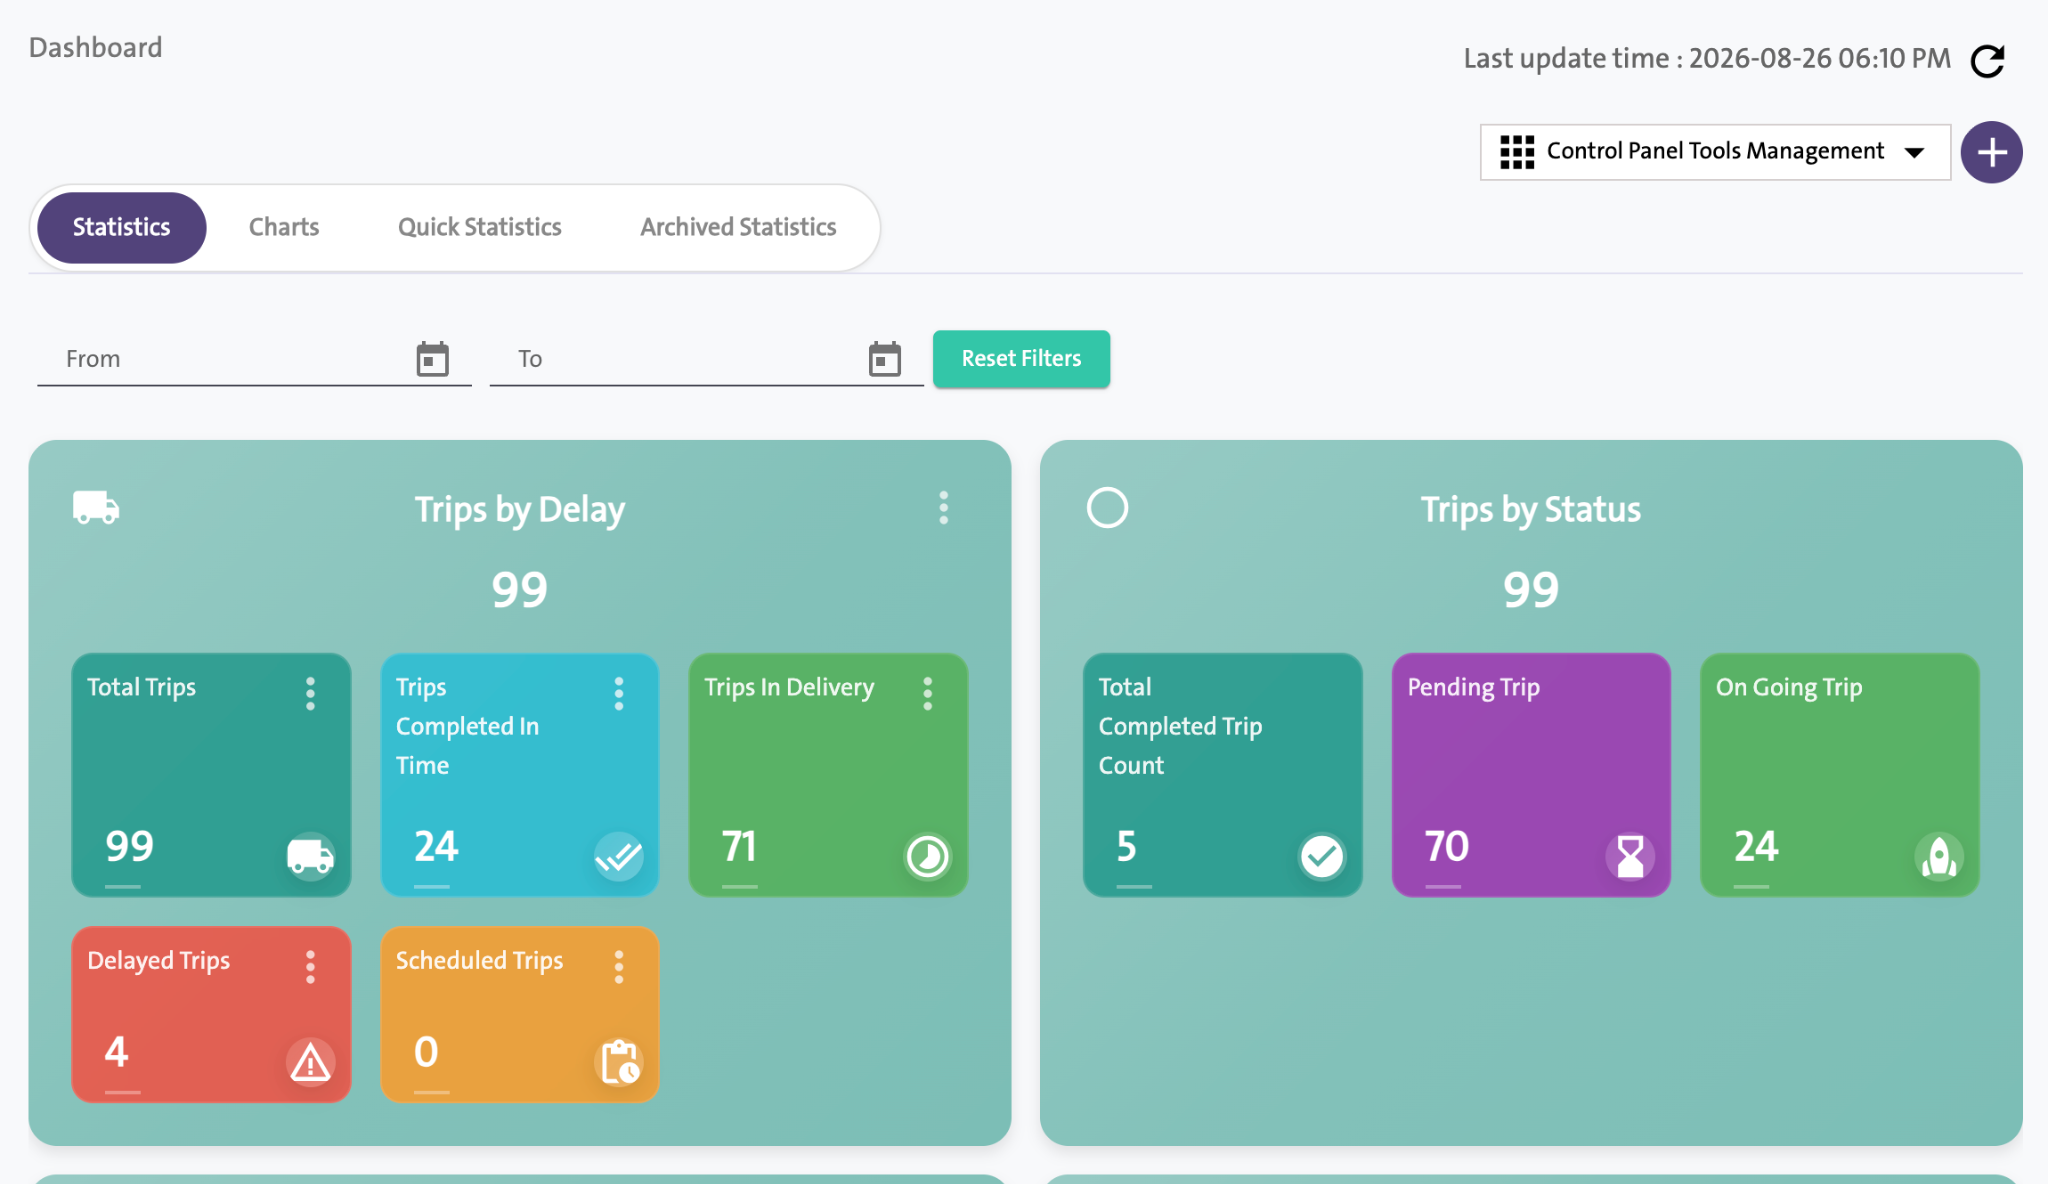Click the hourglass icon on Pending Trip card
Viewport: 2048px width, 1184px height.
(x=1630, y=856)
